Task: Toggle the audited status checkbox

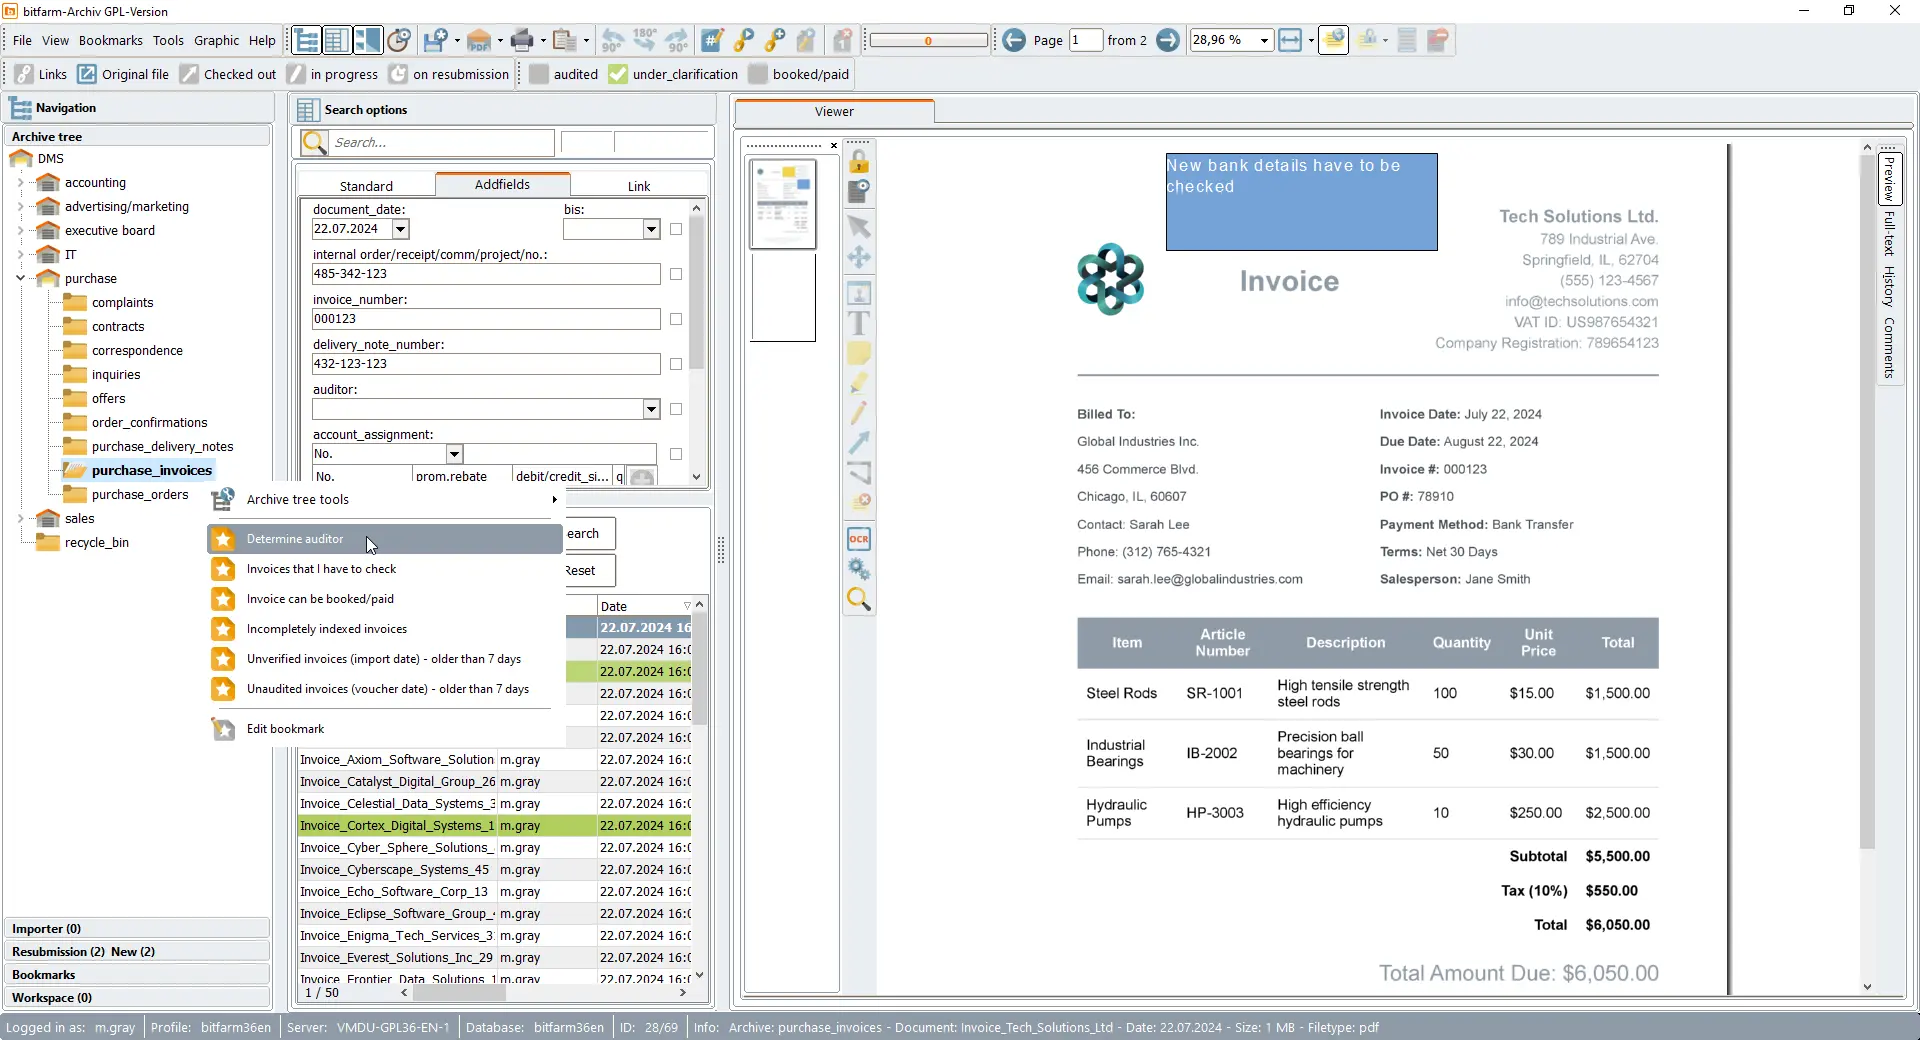Action: coord(539,74)
